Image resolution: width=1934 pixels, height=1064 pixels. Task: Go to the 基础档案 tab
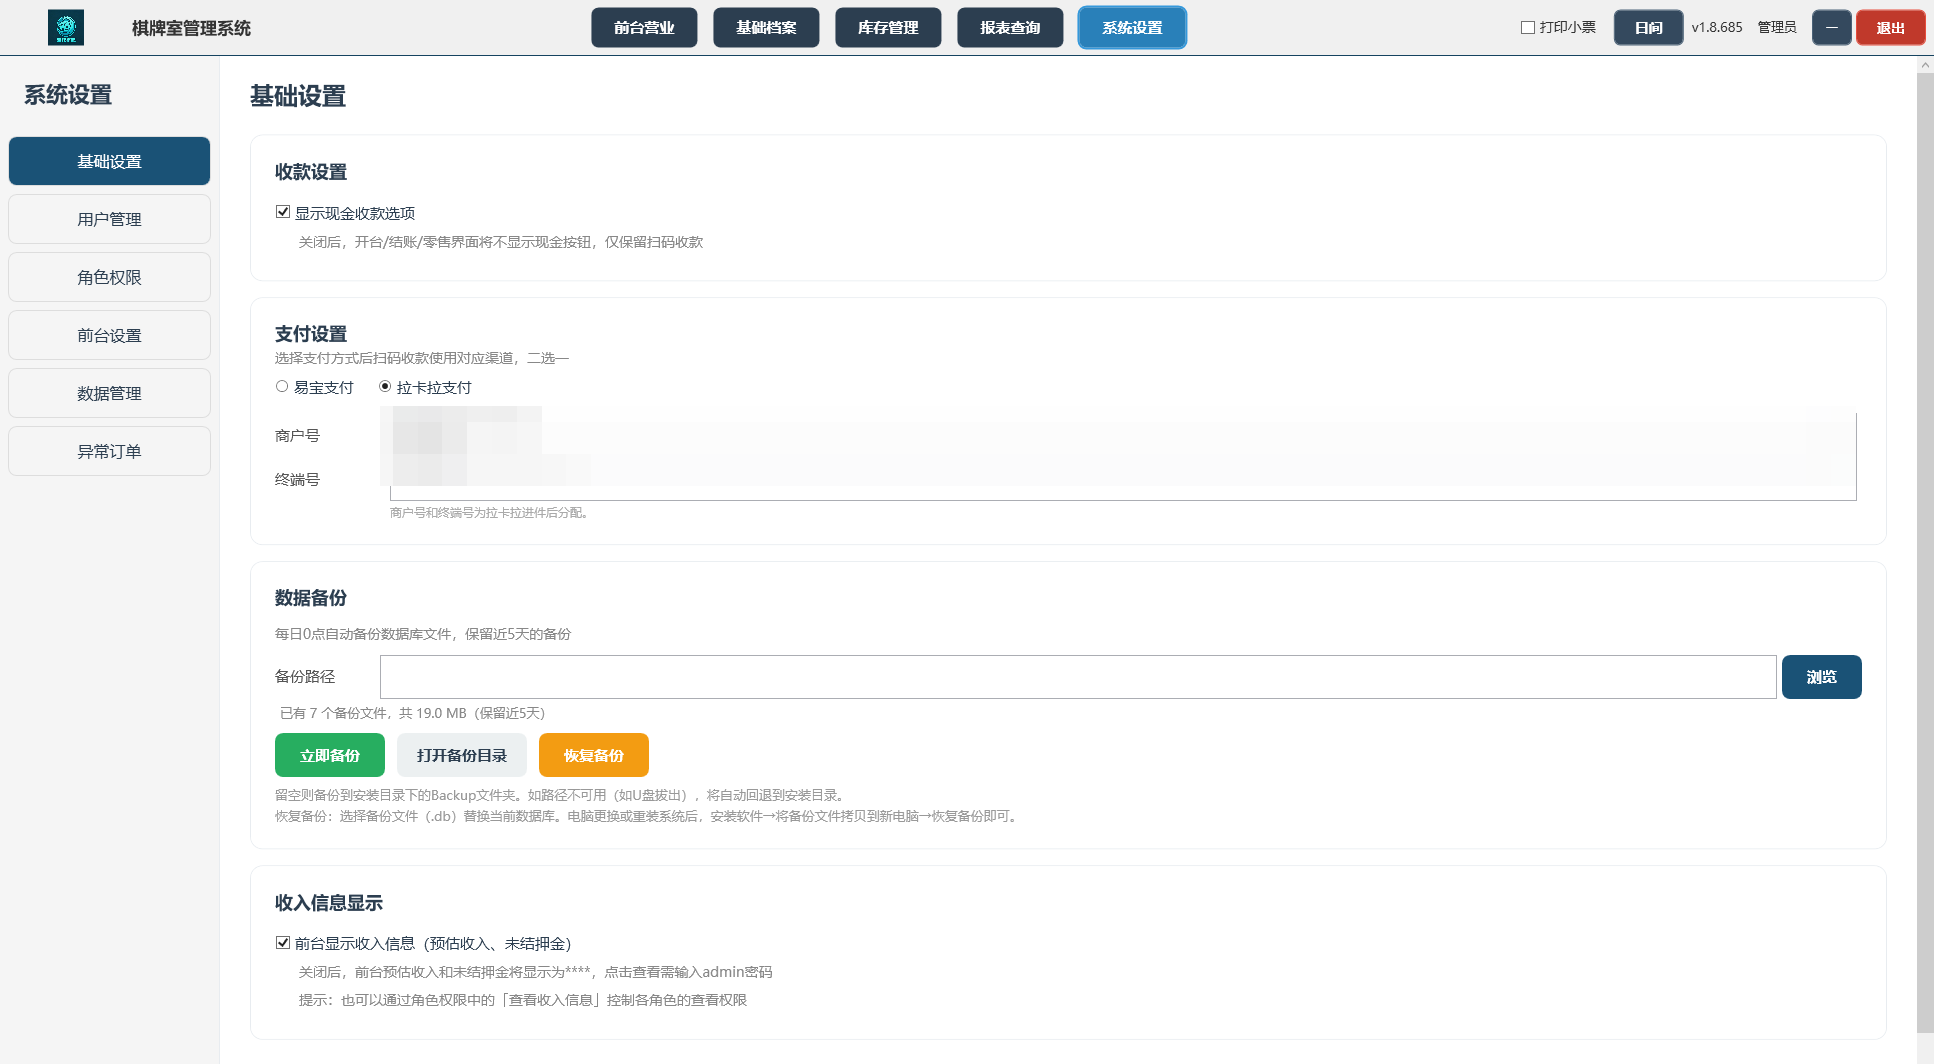(x=766, y=27)
